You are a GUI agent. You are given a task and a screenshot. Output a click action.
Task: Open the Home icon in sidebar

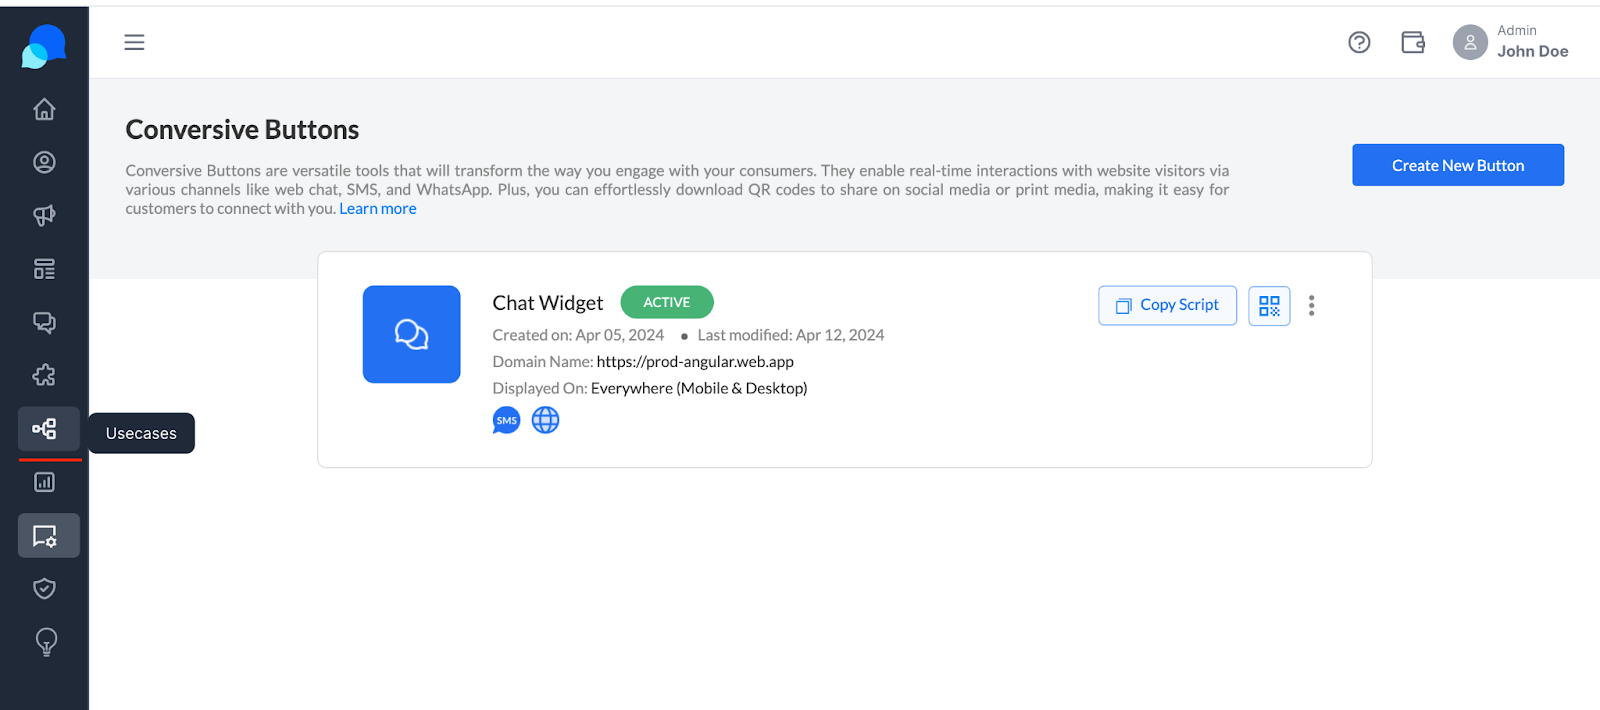(44, 109)
